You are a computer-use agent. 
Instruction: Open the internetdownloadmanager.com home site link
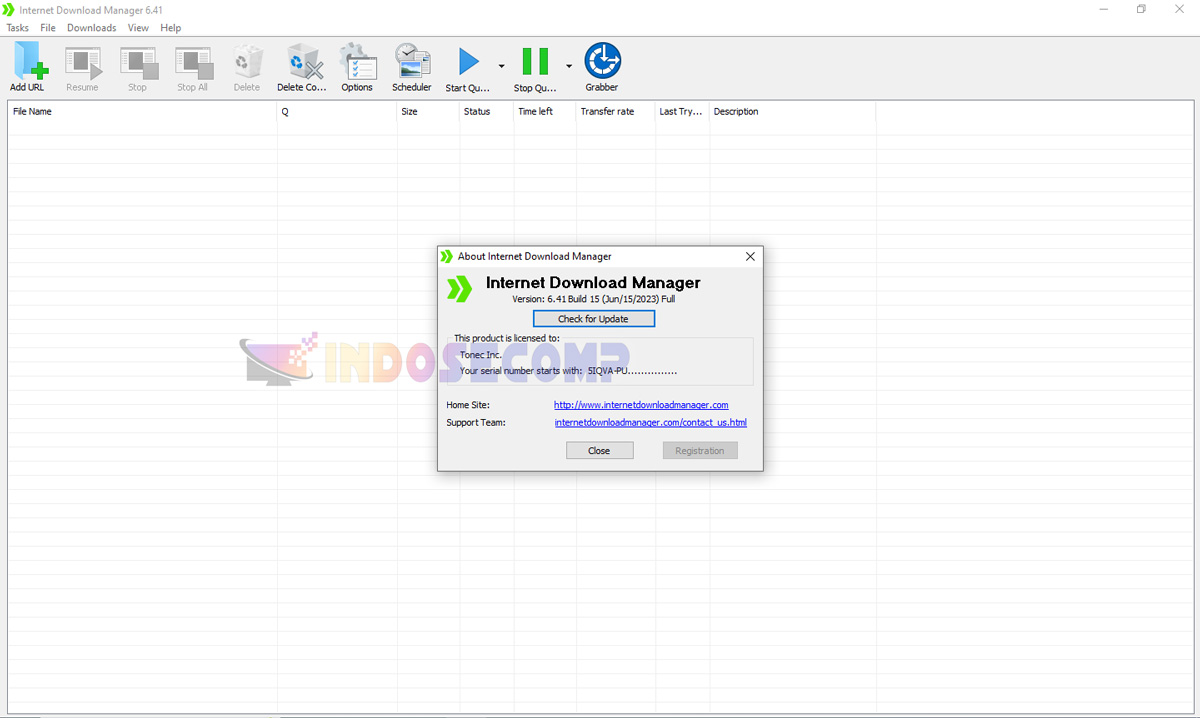[x=641, y=405]
